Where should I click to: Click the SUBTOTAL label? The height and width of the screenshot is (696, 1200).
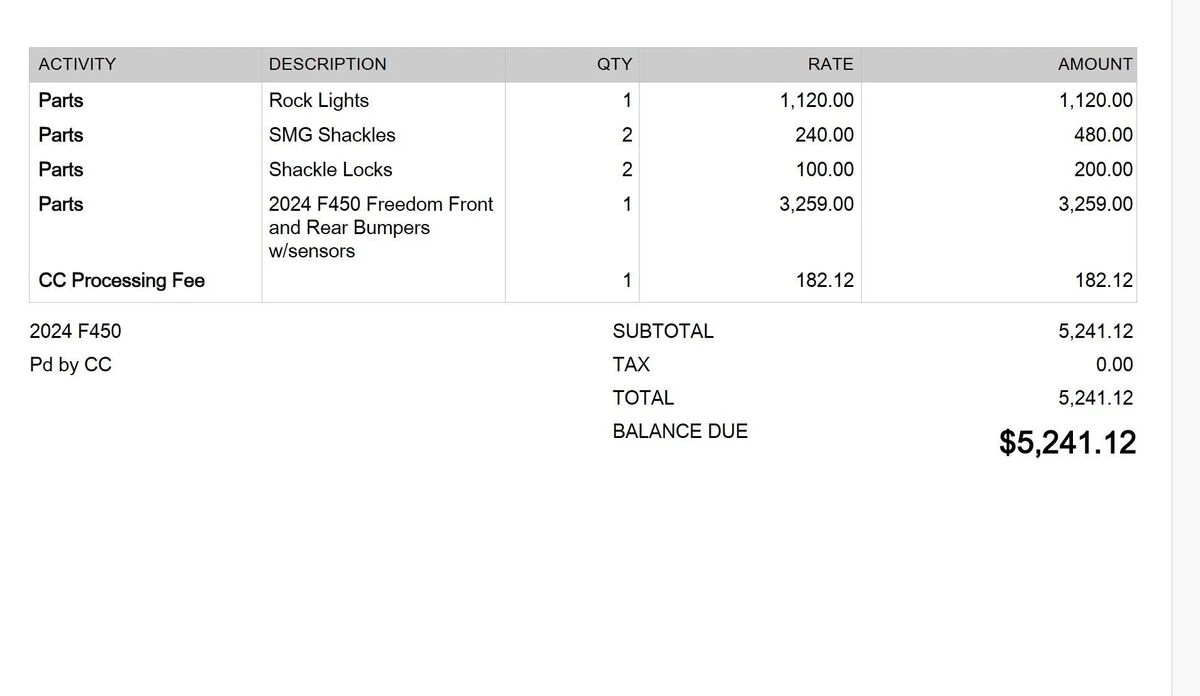coord(663,331)
